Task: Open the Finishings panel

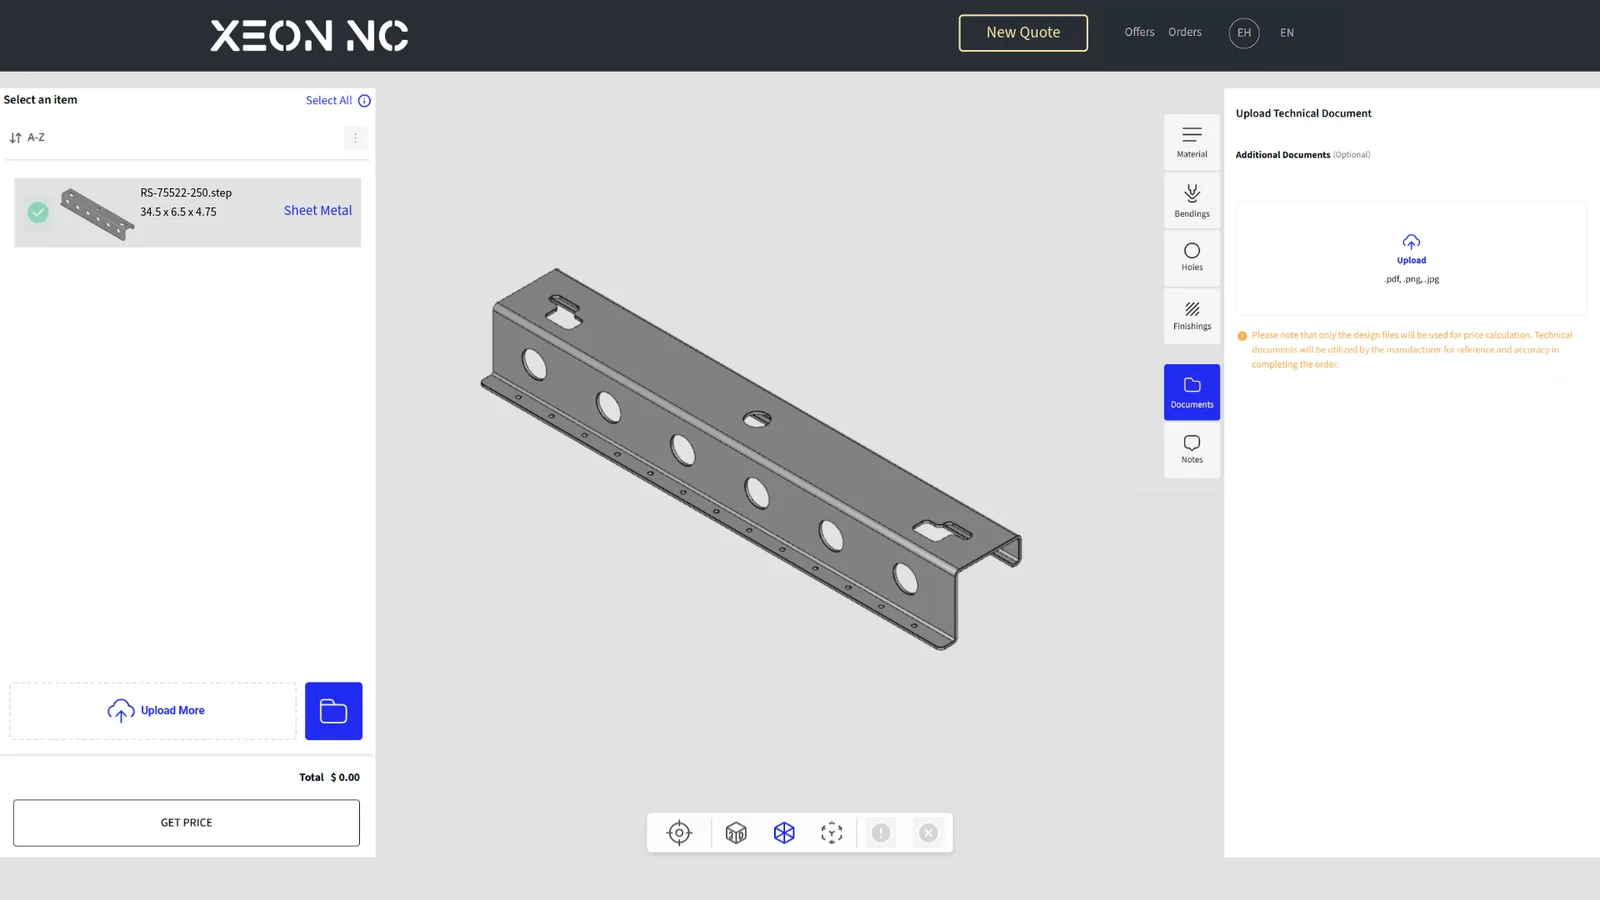Action: pyautogui.click(x=1192, y=316)
